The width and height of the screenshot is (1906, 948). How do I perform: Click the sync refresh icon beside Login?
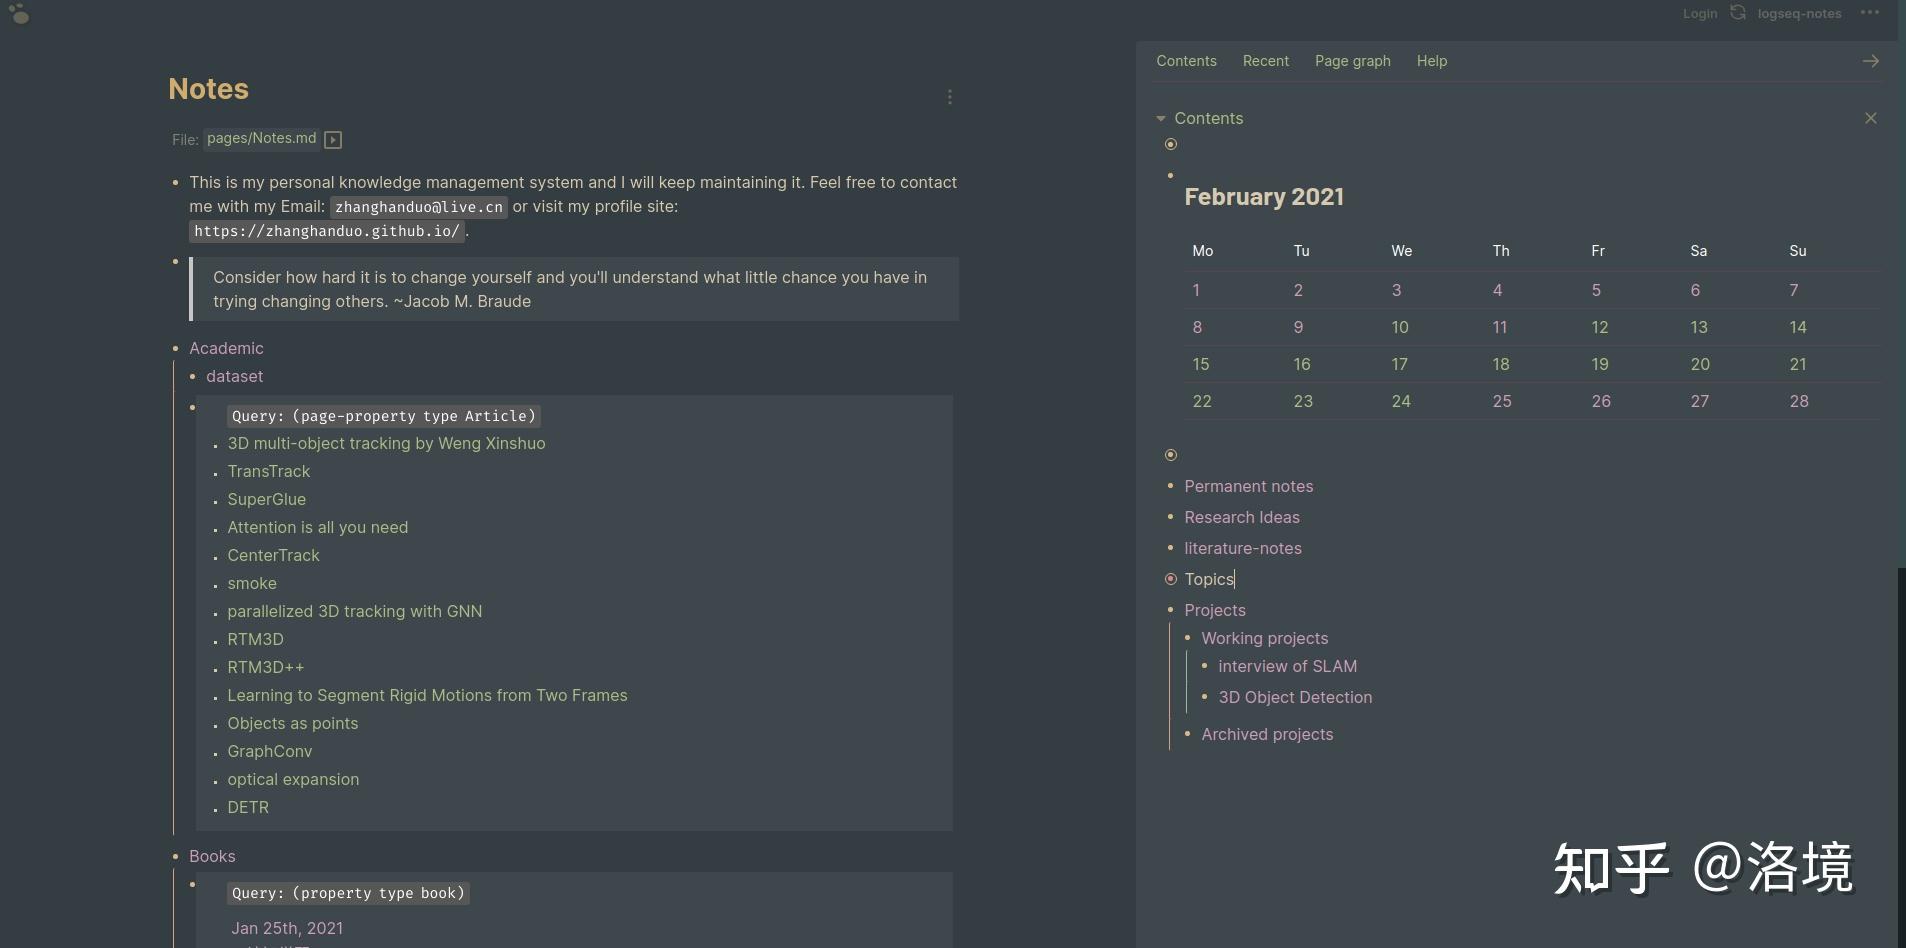pos(1738,13)
